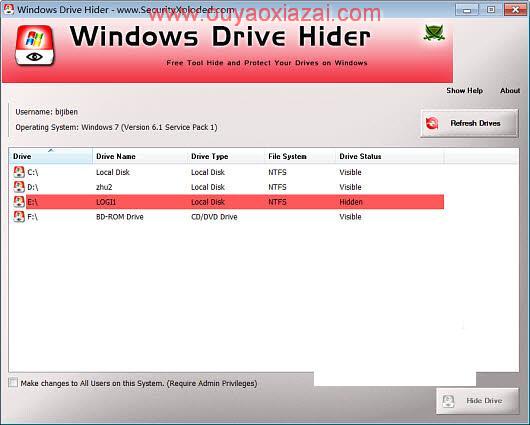
Task: Click NTFS in the D:\ row
Action: (277, 187)
